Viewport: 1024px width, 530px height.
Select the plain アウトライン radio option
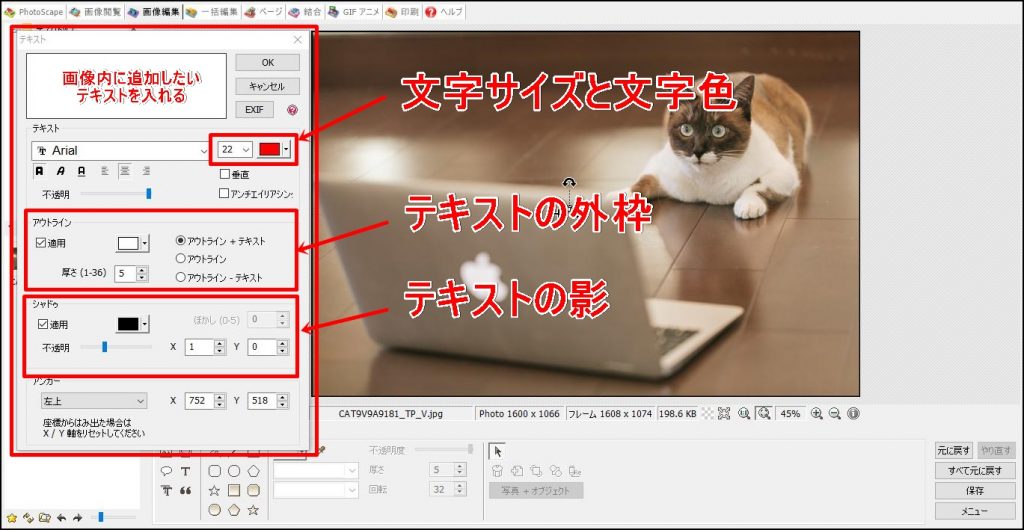coord(181,259)
